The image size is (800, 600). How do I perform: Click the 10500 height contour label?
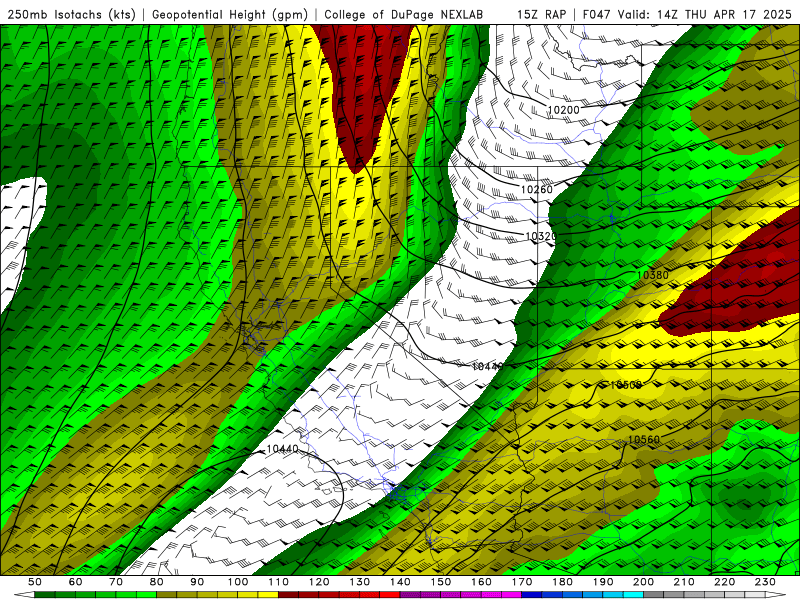click(x=626, y=385)
